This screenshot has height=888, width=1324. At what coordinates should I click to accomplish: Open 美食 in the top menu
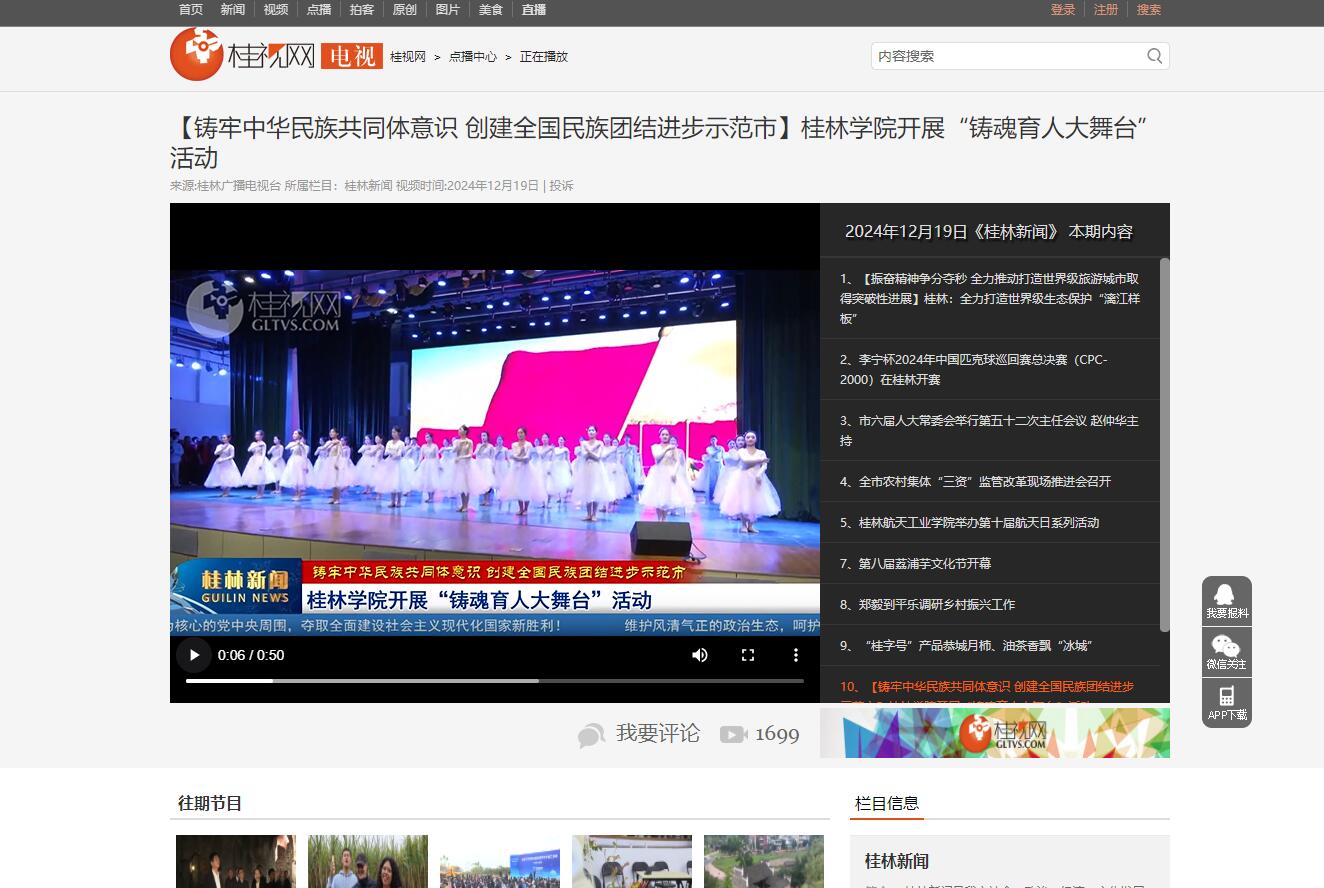click(x=490, y=10)
